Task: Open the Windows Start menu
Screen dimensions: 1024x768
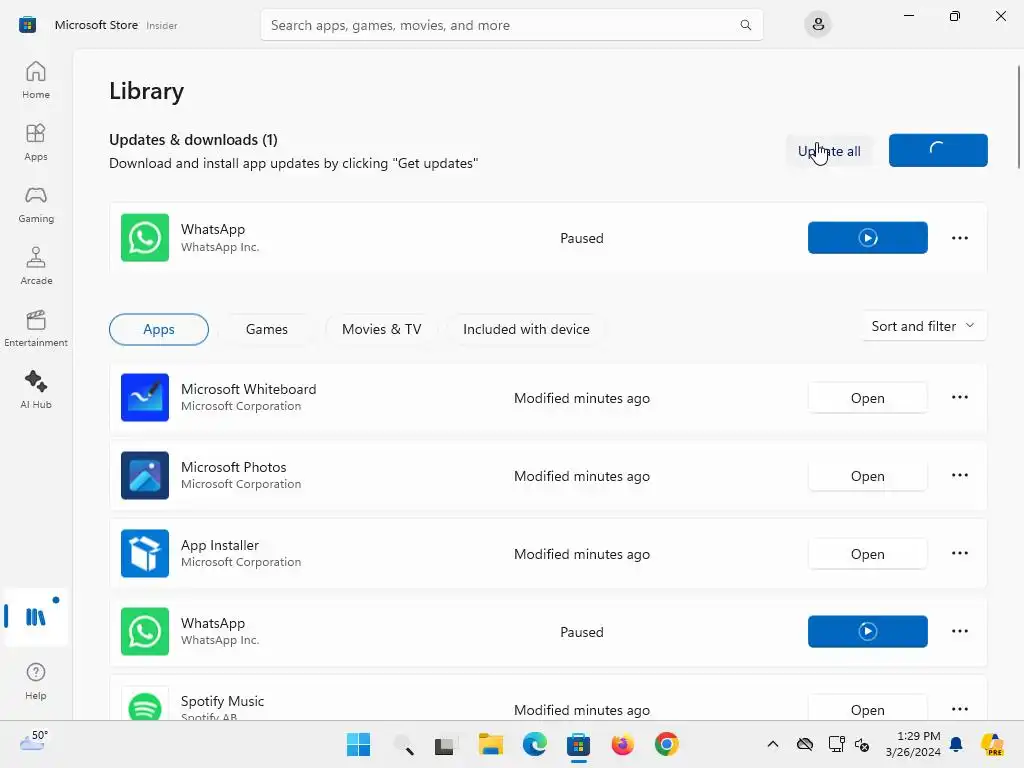Action: (358, 744)
